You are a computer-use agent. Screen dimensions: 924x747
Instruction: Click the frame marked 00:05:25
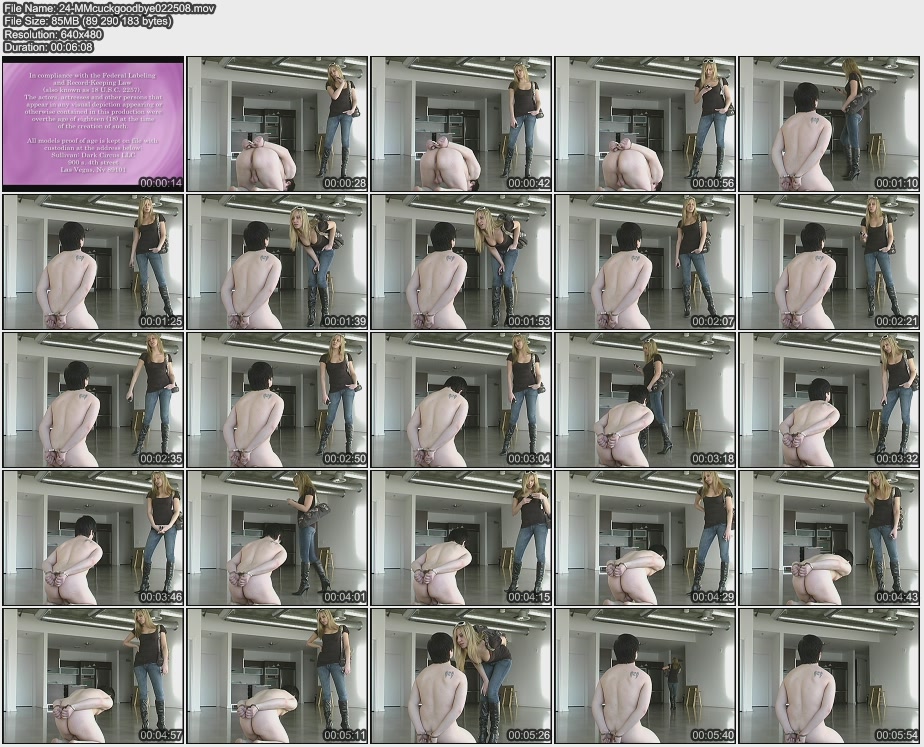coord(461,675)
